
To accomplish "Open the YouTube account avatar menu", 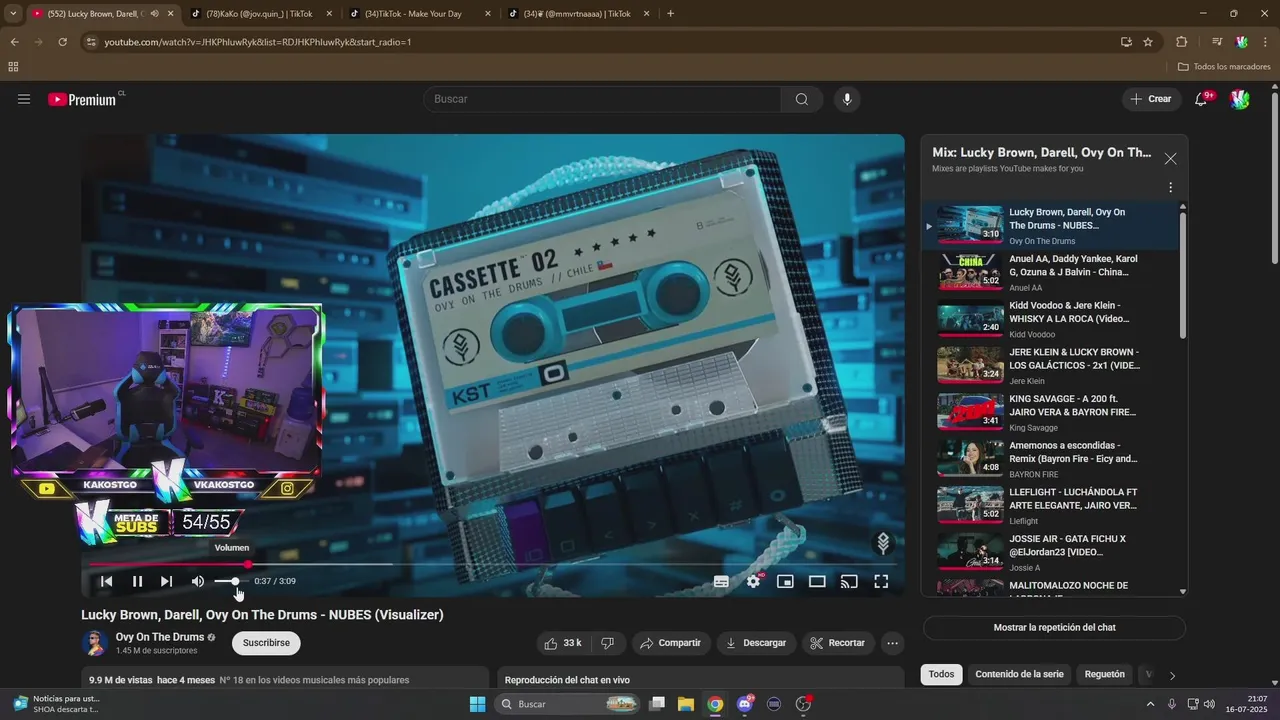I will (1239, 99).
